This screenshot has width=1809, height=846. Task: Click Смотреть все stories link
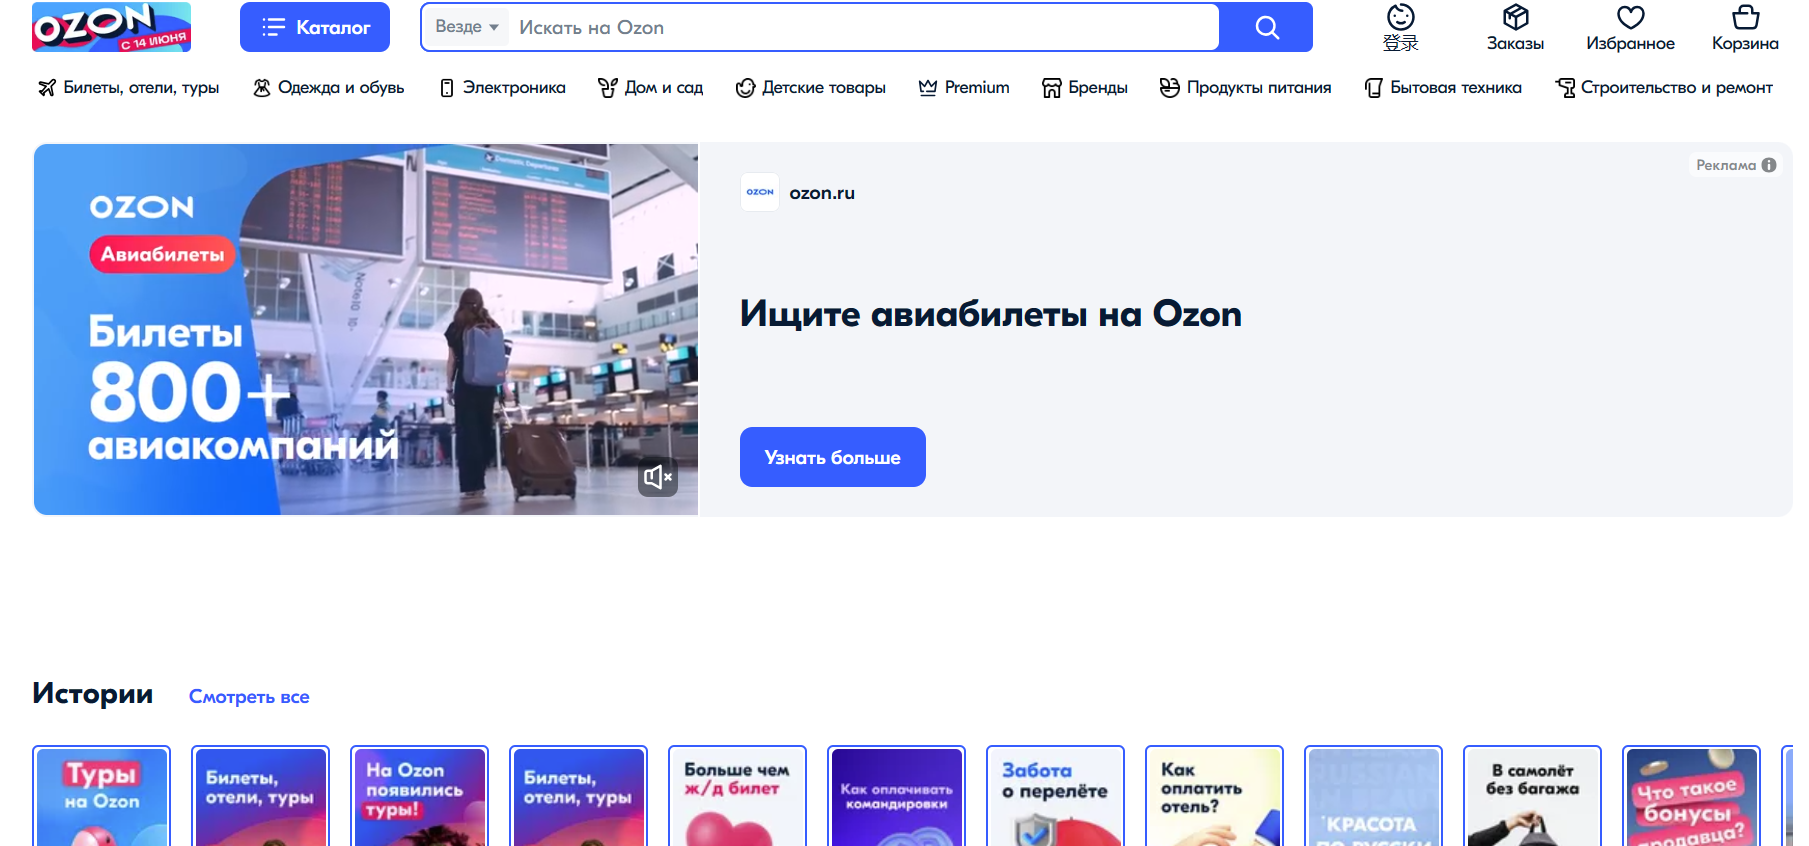tap(249, 697)
